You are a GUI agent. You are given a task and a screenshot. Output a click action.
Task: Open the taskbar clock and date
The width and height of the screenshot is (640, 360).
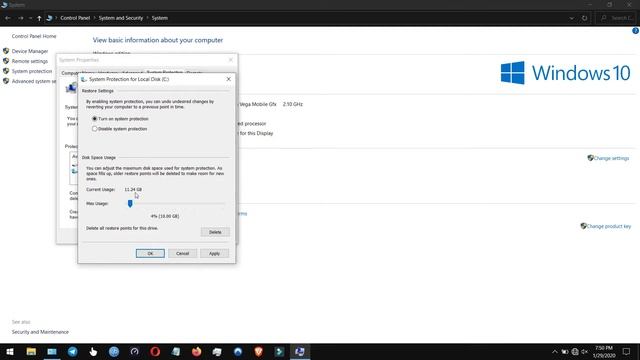pos(604,352)
